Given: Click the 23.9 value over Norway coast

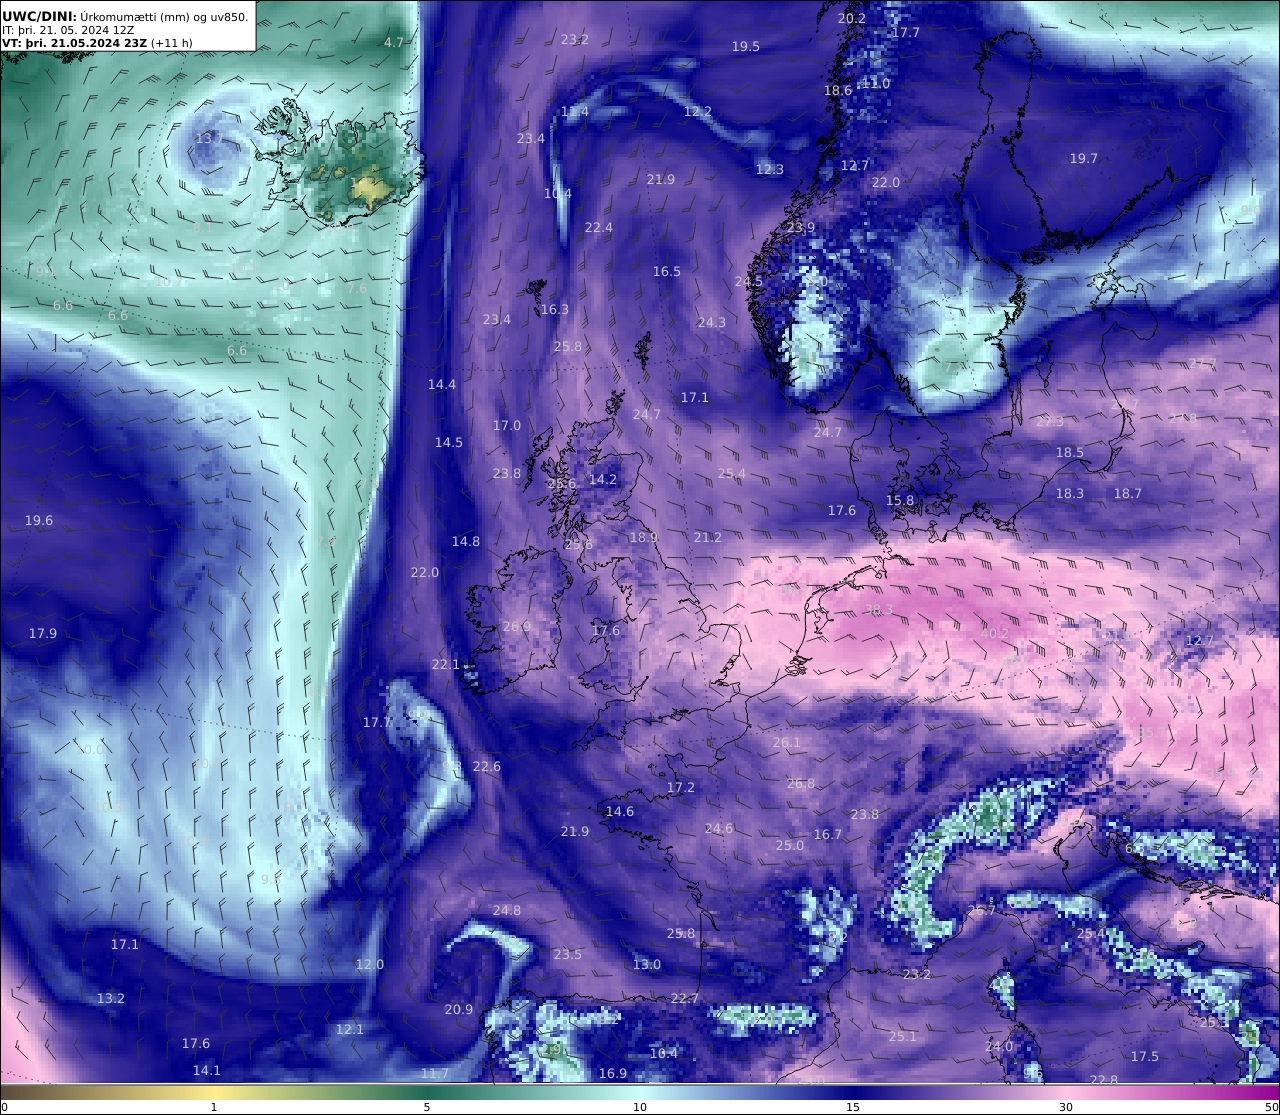Looking at the screenshot, I should (801, 227).
